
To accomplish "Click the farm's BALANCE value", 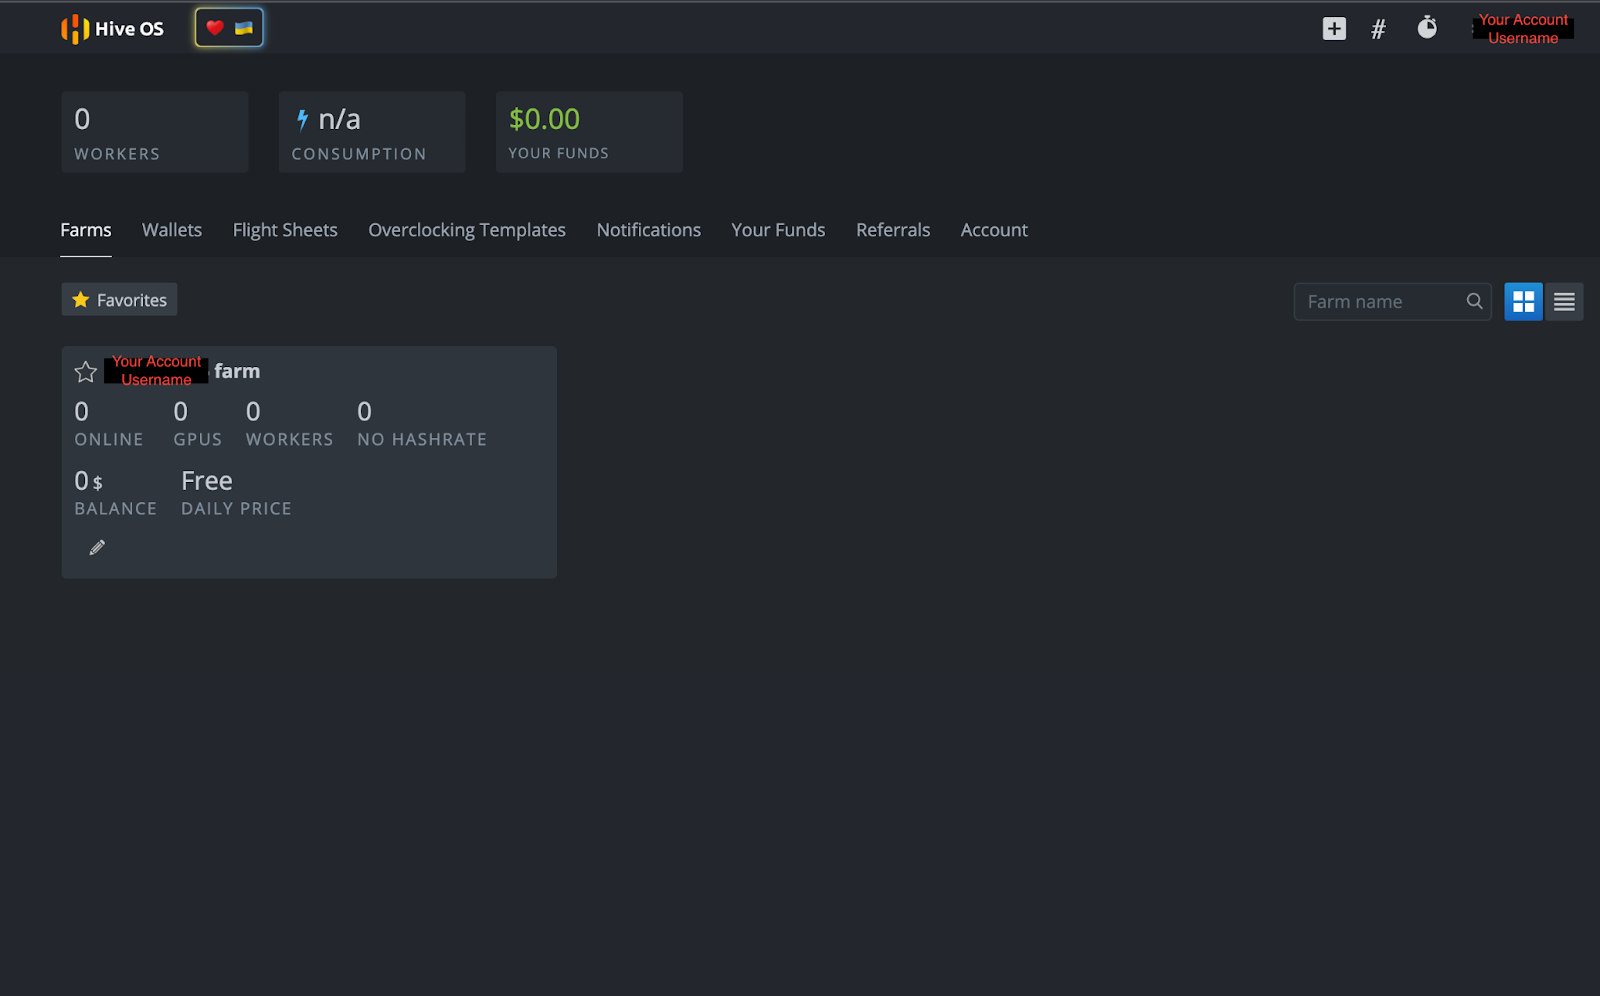I will click(x=116, y=493).
